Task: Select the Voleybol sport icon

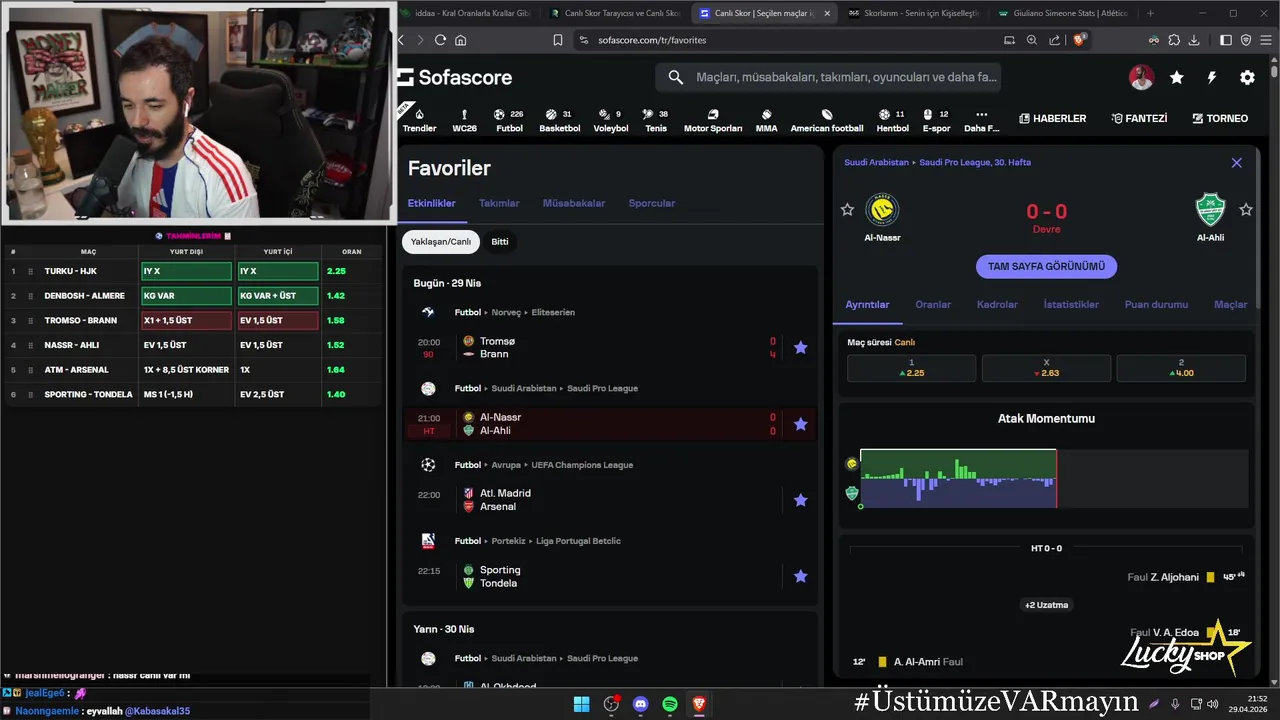Action: [x=611, y=120]
